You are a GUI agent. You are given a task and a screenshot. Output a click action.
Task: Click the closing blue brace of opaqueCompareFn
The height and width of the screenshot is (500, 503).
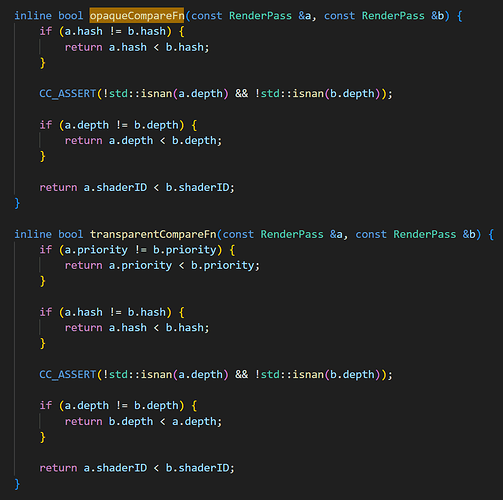(17, 203)
